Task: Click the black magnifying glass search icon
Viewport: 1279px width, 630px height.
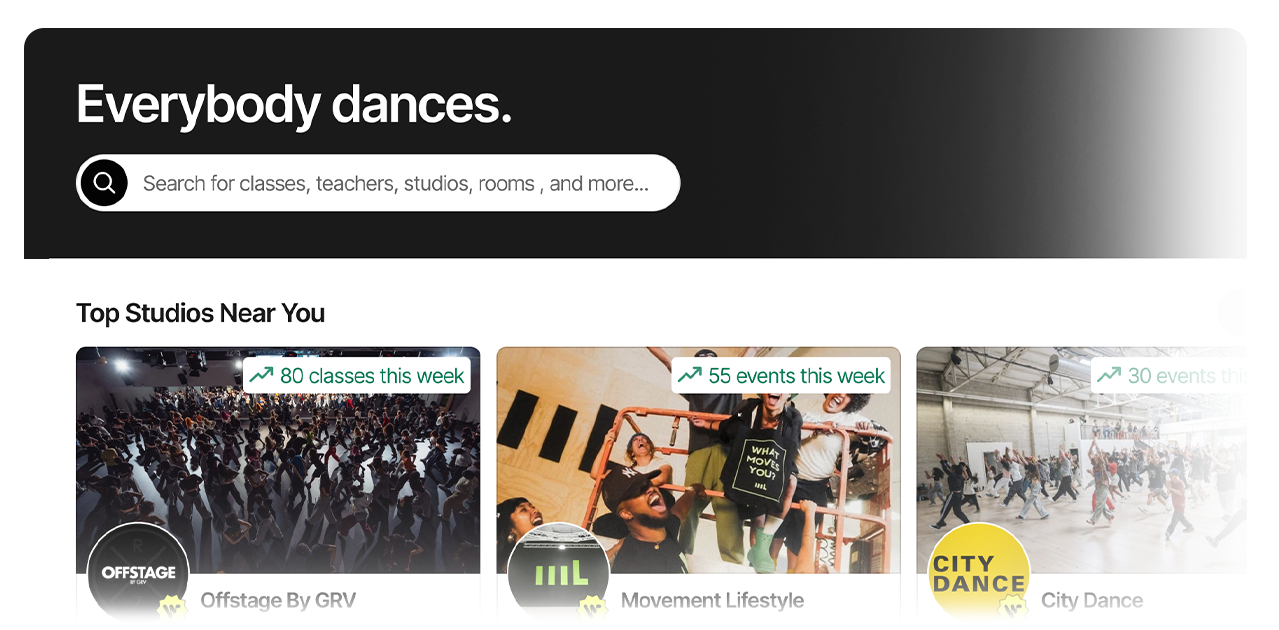Action: [x=104, y=183]
